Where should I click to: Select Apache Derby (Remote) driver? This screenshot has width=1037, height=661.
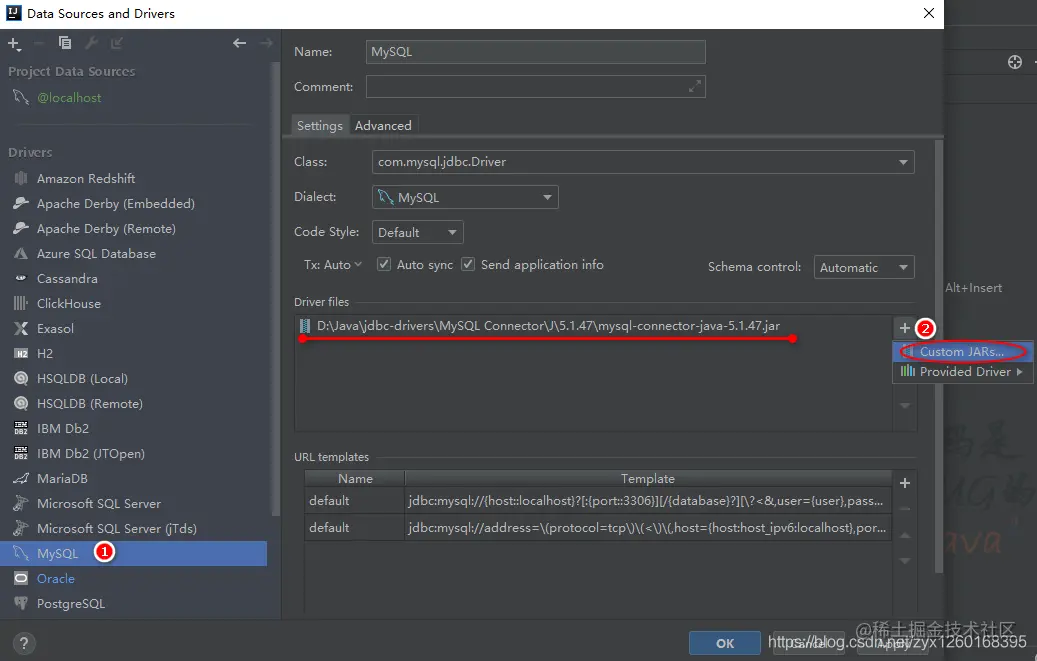(x=106, y=229)
